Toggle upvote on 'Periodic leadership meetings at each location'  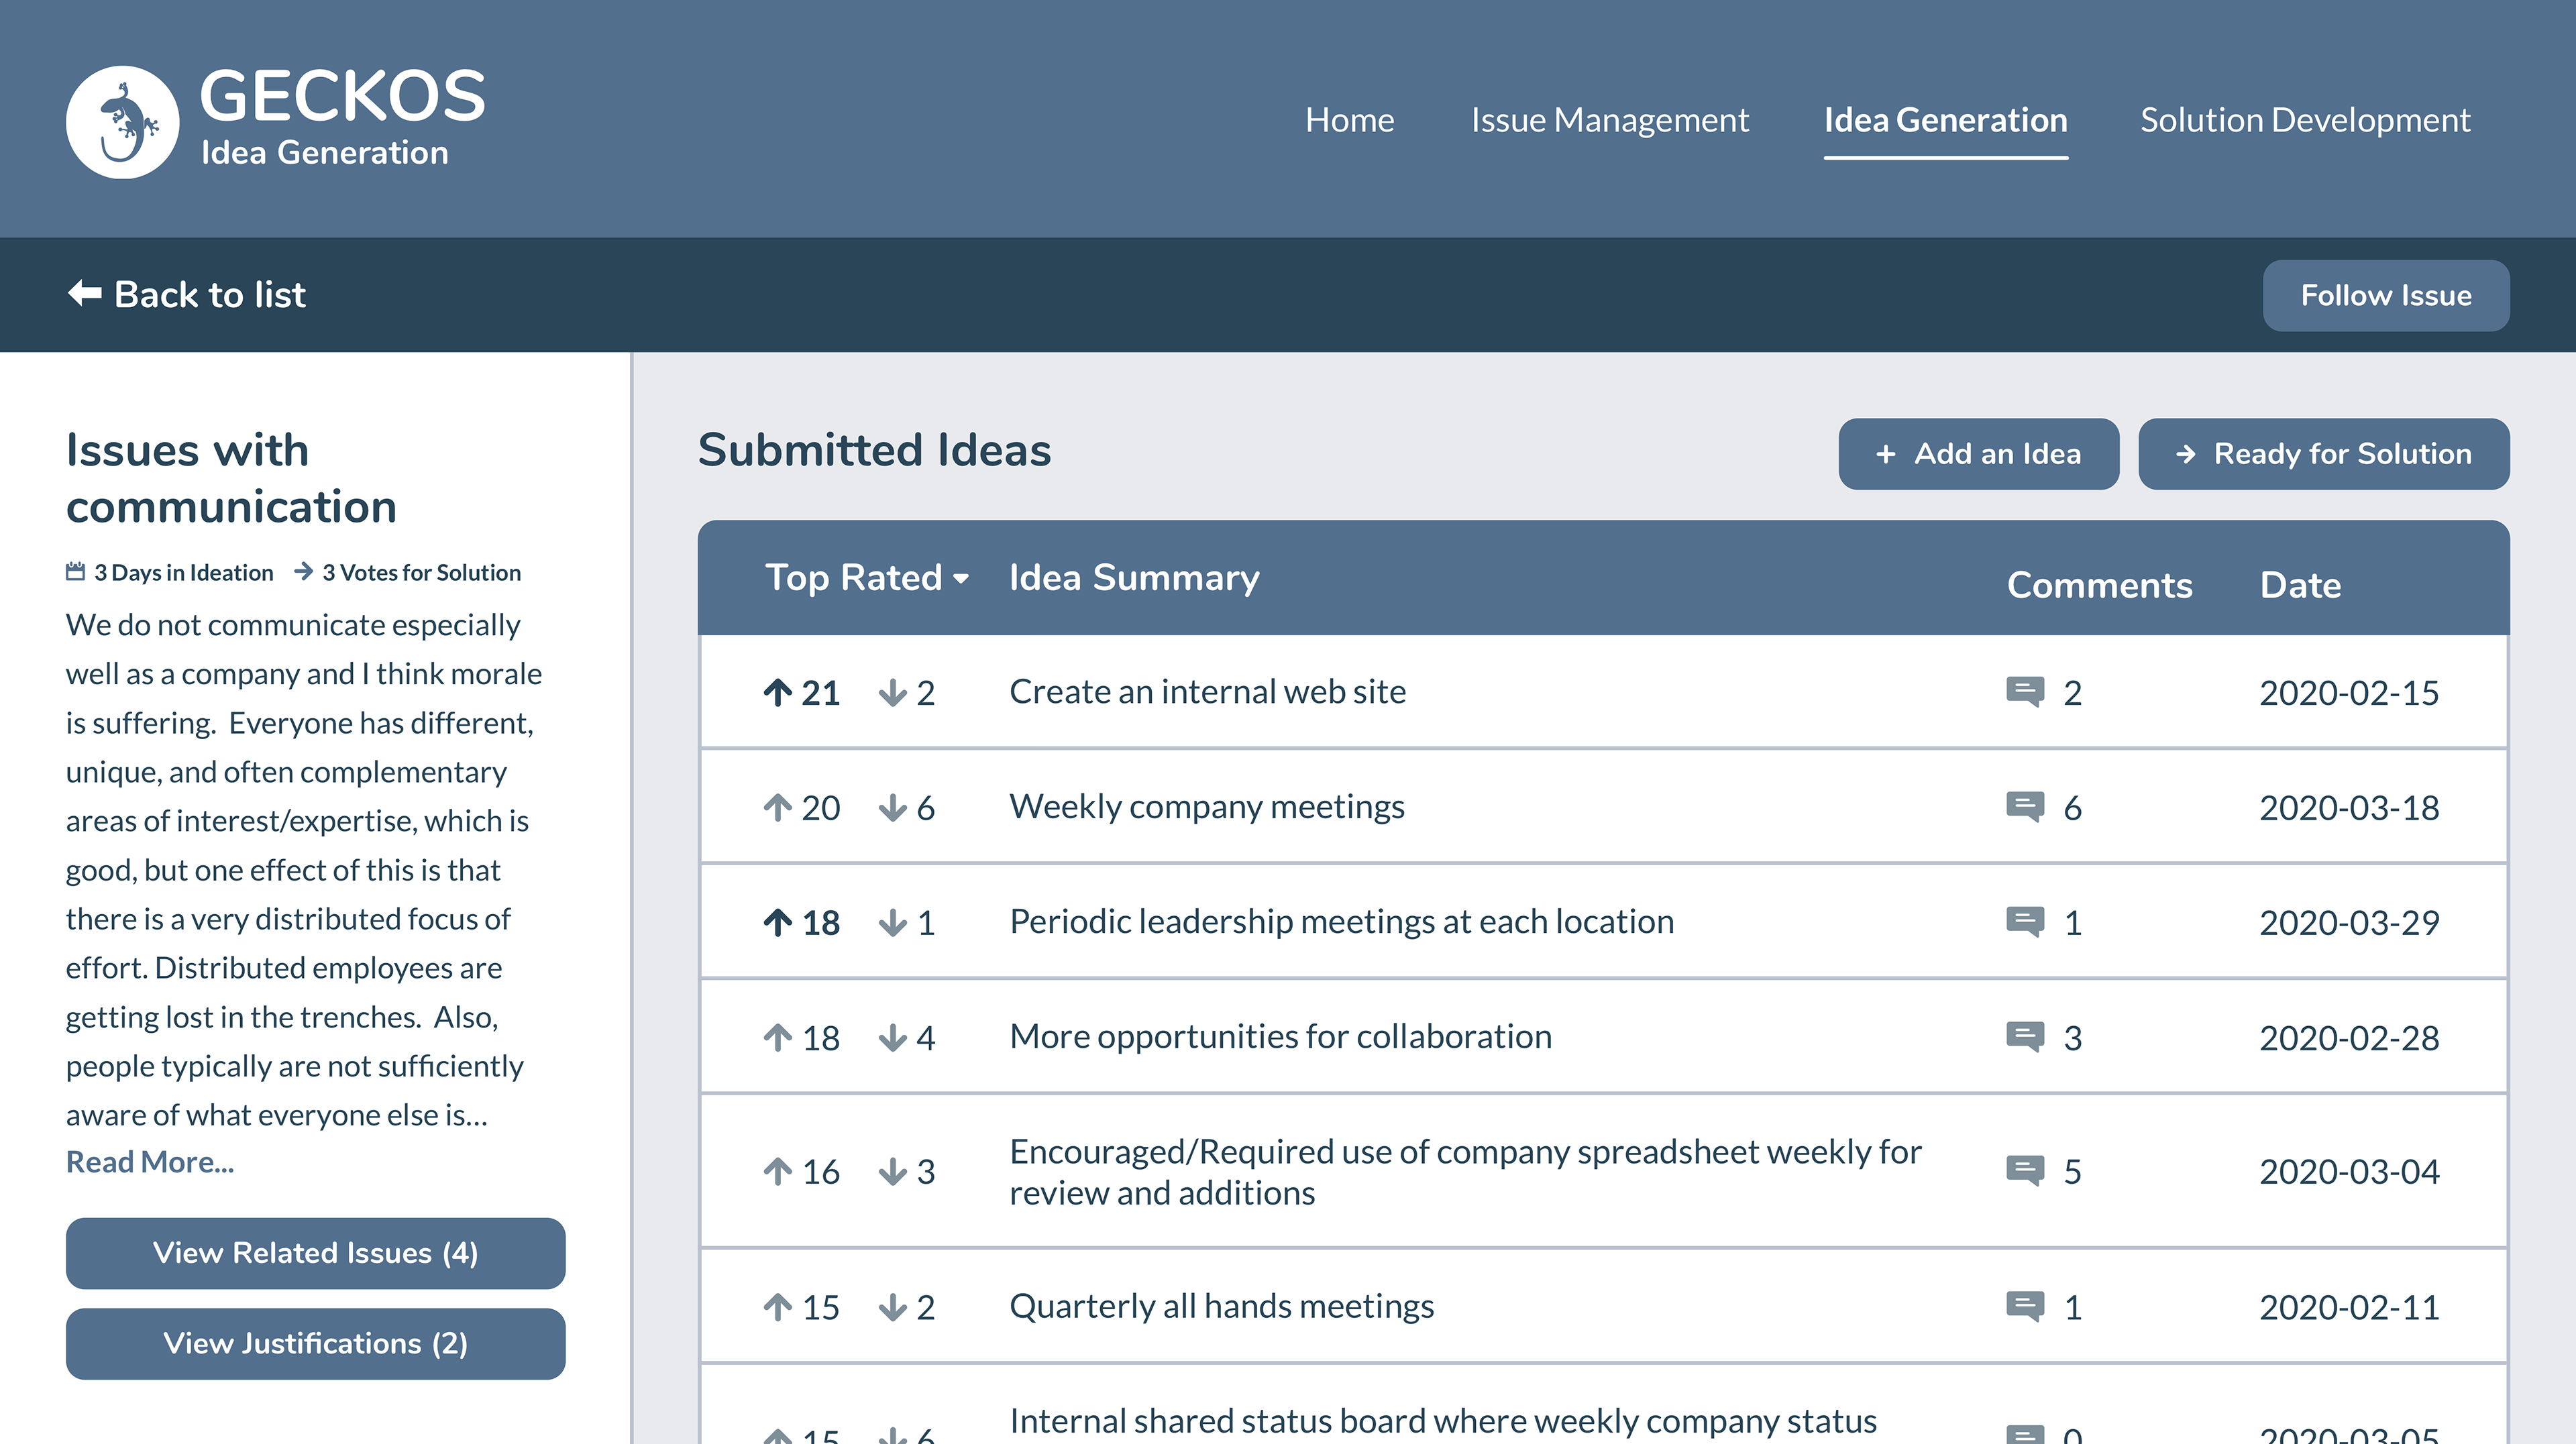(x=778, y=922)
